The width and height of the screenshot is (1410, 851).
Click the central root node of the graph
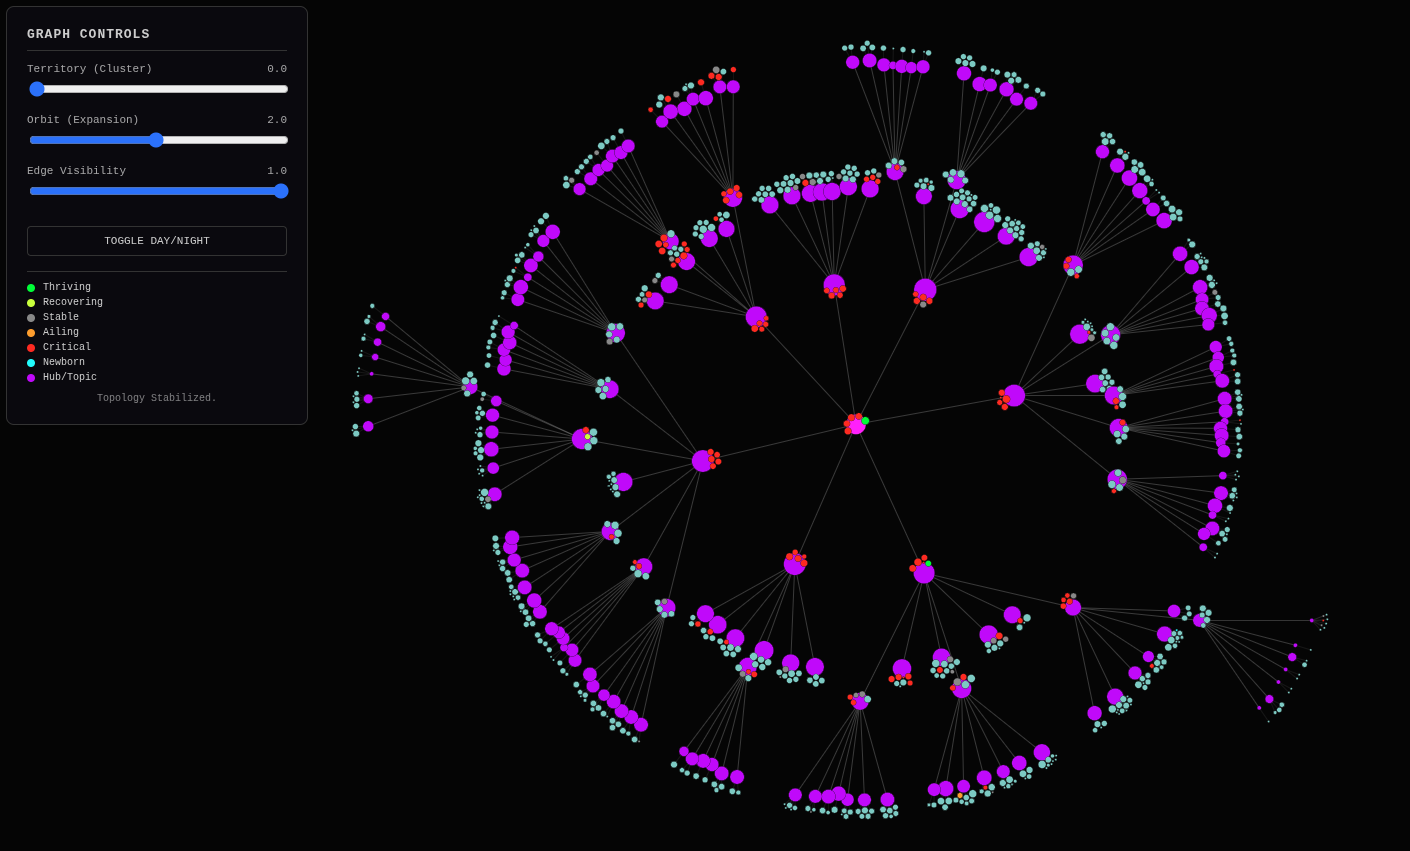click(856, 425)
